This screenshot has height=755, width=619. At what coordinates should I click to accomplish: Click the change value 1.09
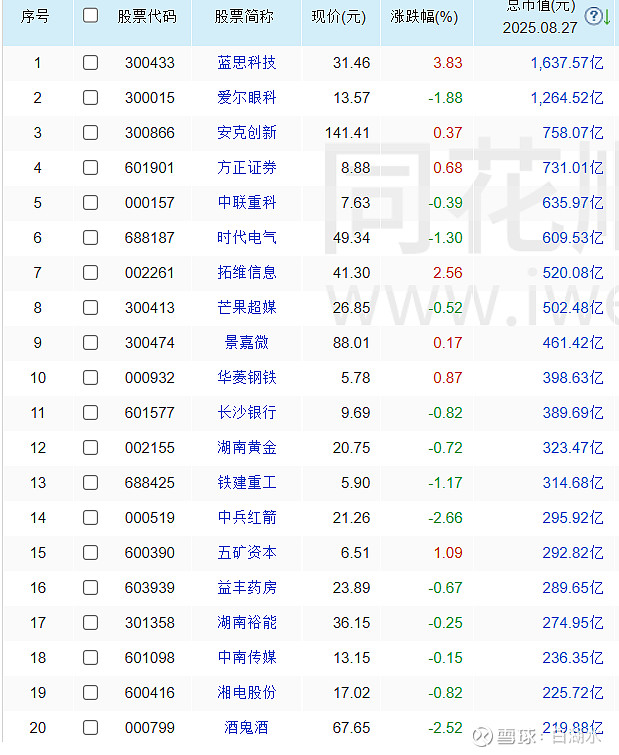(448, 553)
